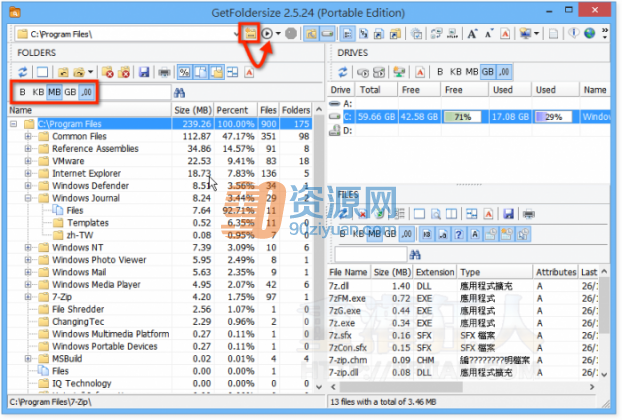
Task: Select drive C: row in DRIVES list
Action: 469,117
